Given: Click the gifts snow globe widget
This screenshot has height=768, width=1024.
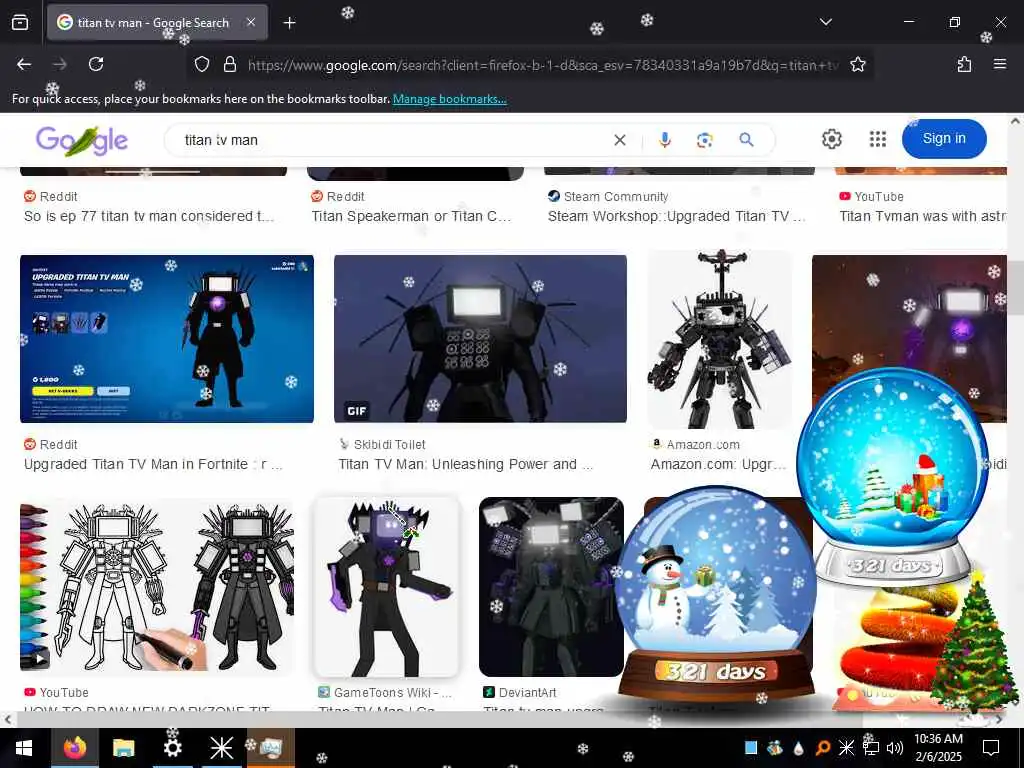Looking at the screenshot, I should (x=893, y=477).
